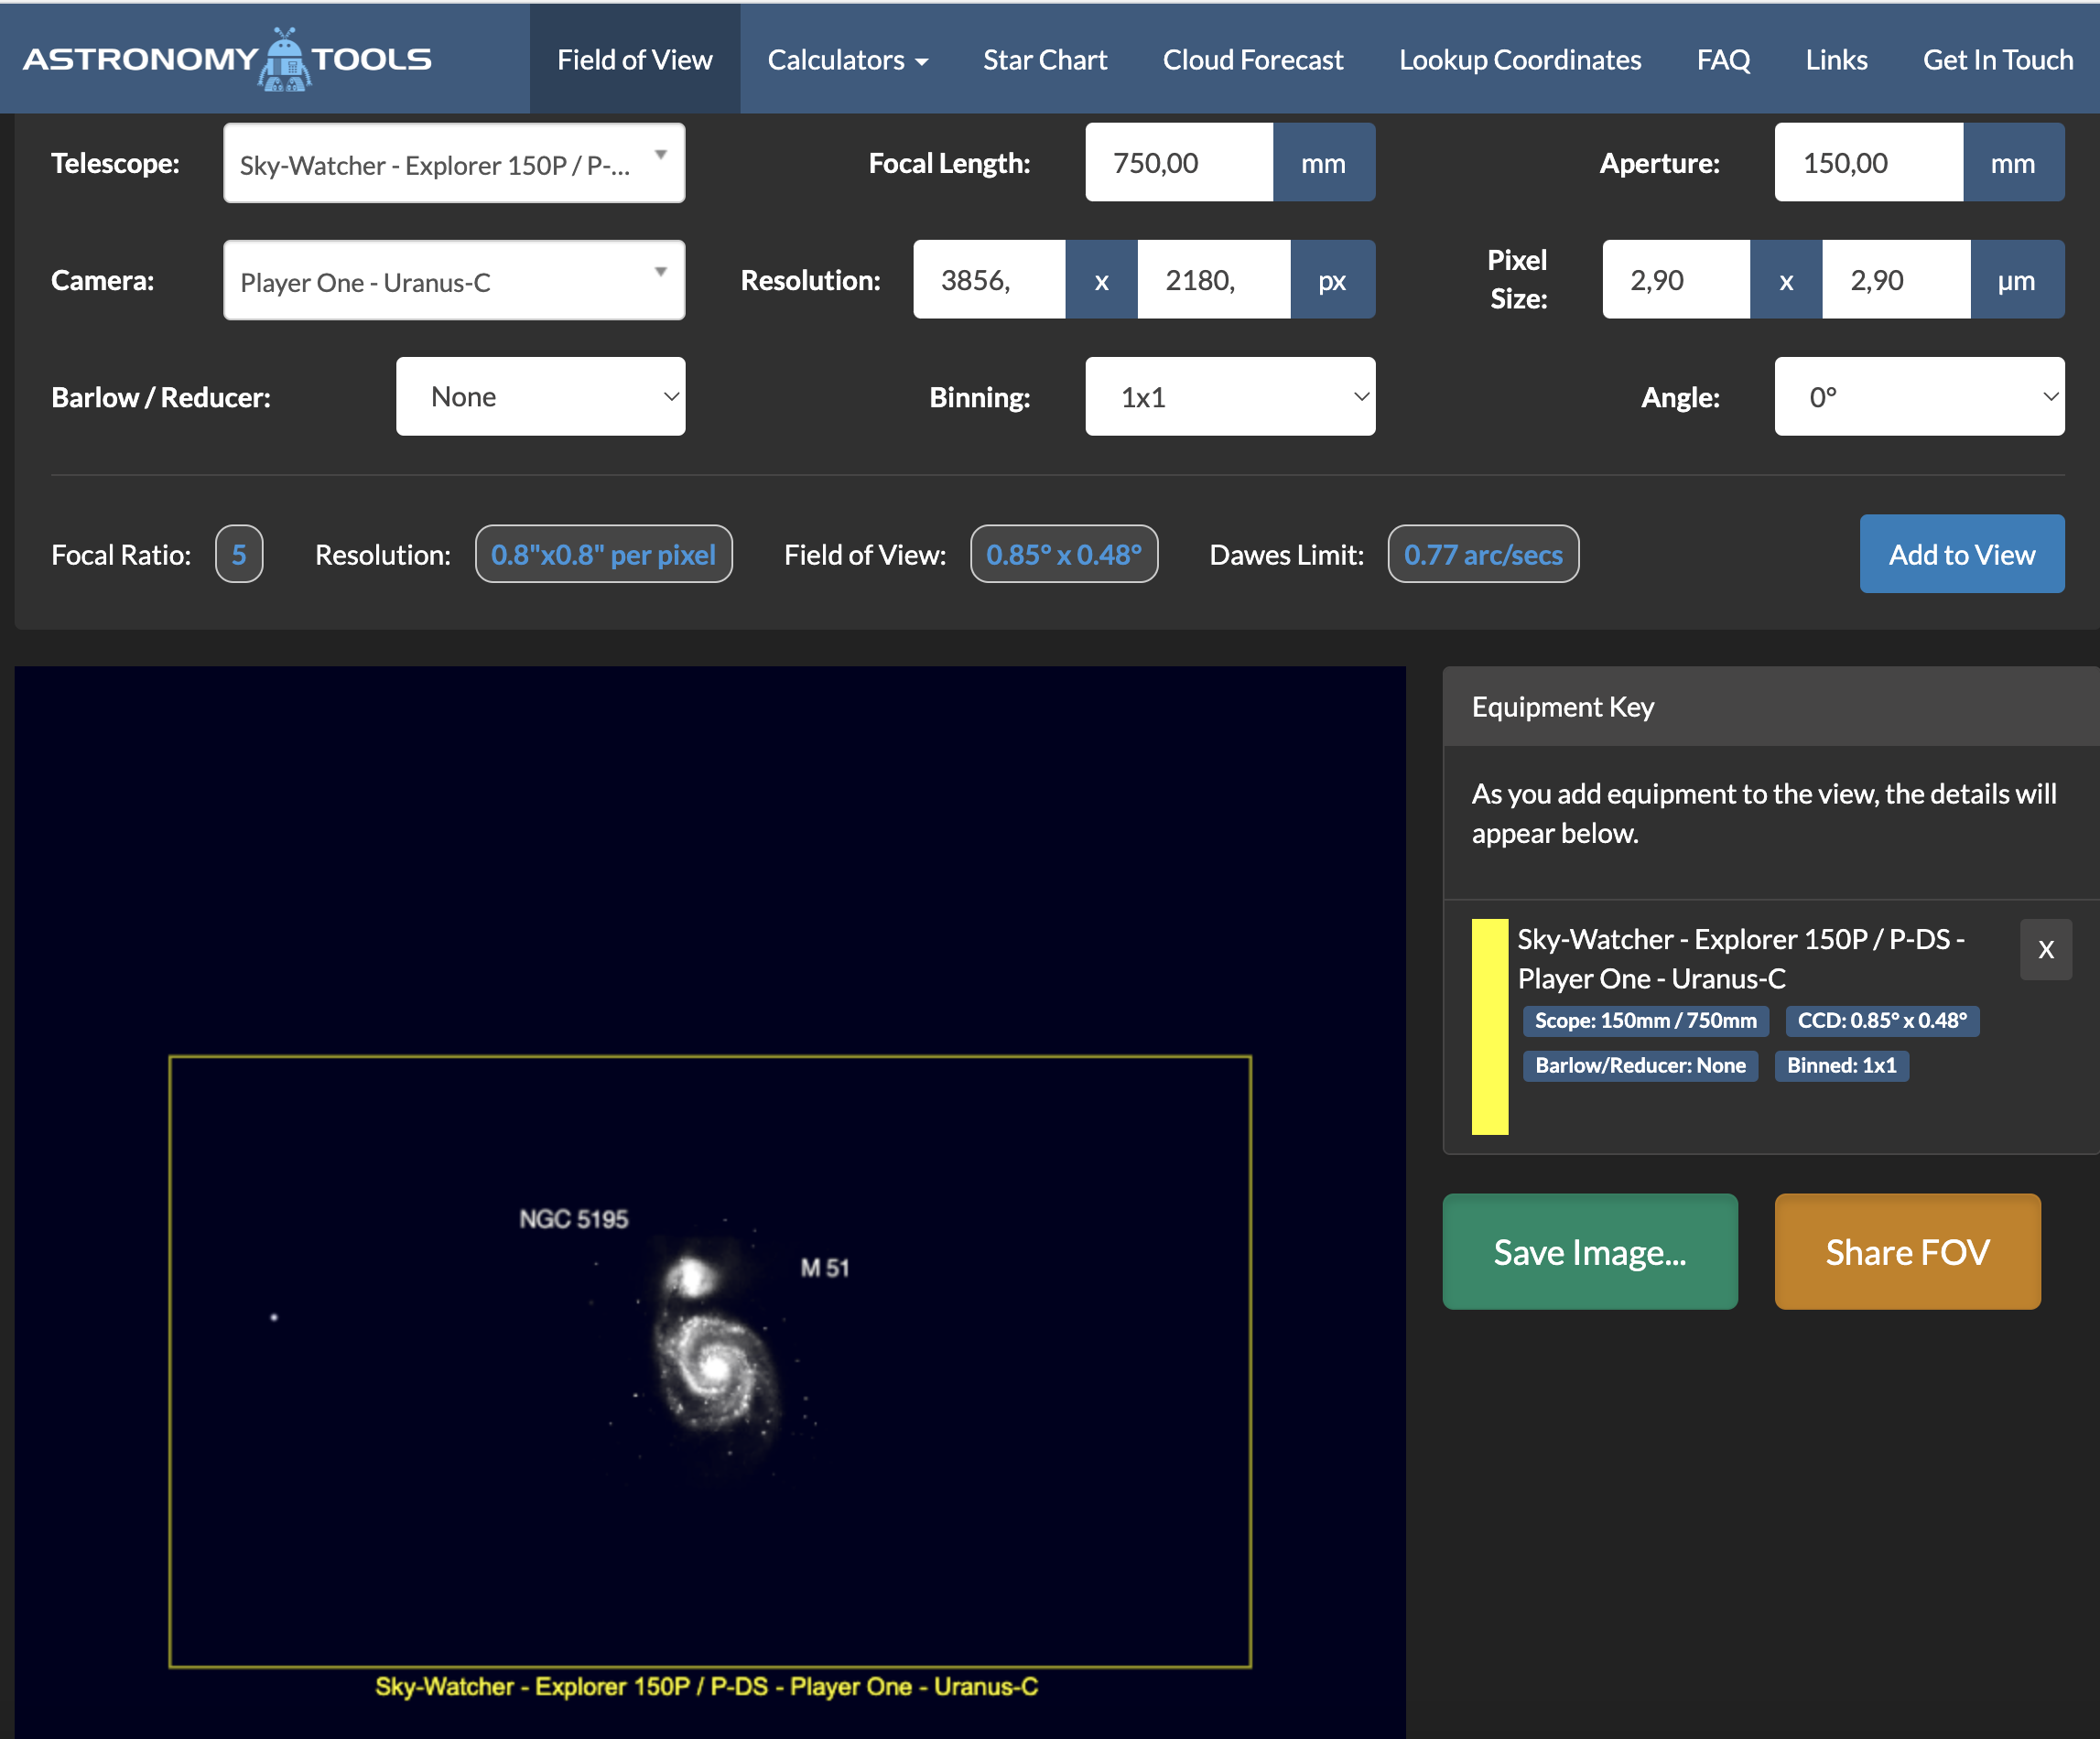Go to the Star Chart page
Image resolution: width=2100 pixels, height=1739 pixels.
(1044, 60)
